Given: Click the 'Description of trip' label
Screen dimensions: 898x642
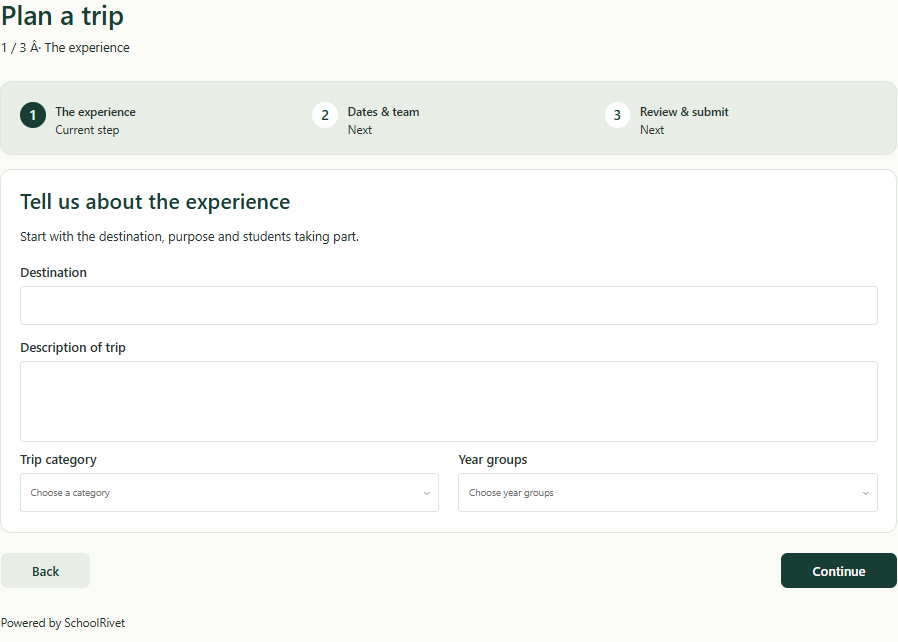Looking at the screenshot, I should click(73, 348).
